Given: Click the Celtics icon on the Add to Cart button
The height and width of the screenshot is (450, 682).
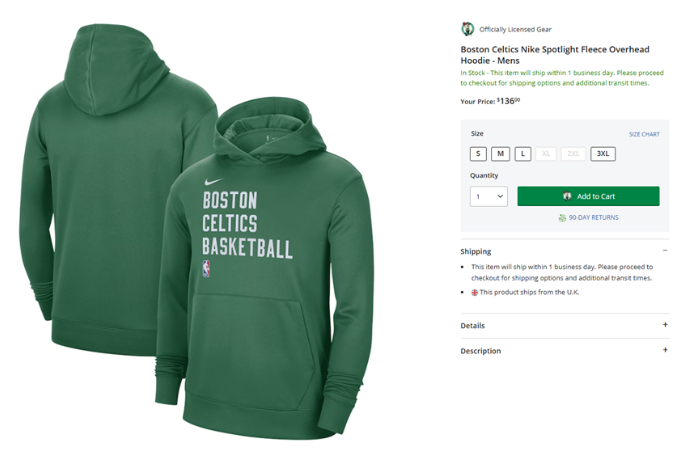Looking at the screenshot, I should [567, 196].
